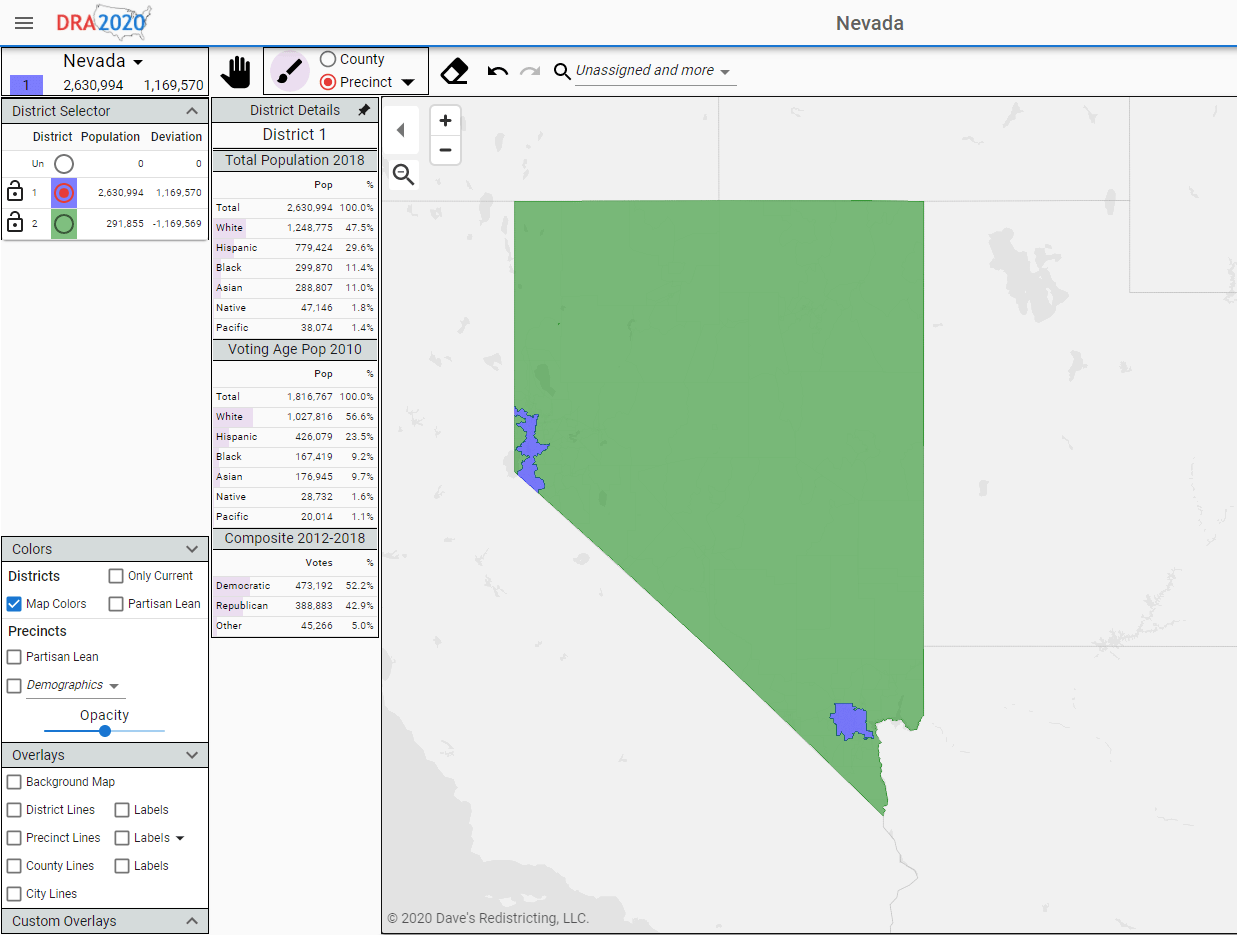Undo the last map edit

coord(497,71)
